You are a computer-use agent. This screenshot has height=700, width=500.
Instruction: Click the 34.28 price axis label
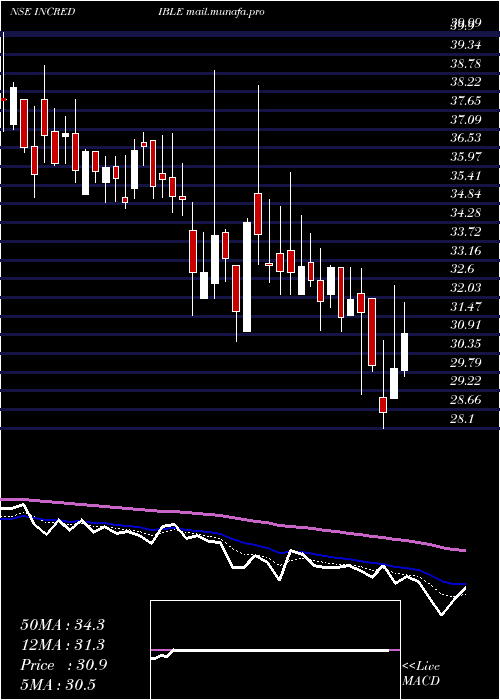point(466,212)
